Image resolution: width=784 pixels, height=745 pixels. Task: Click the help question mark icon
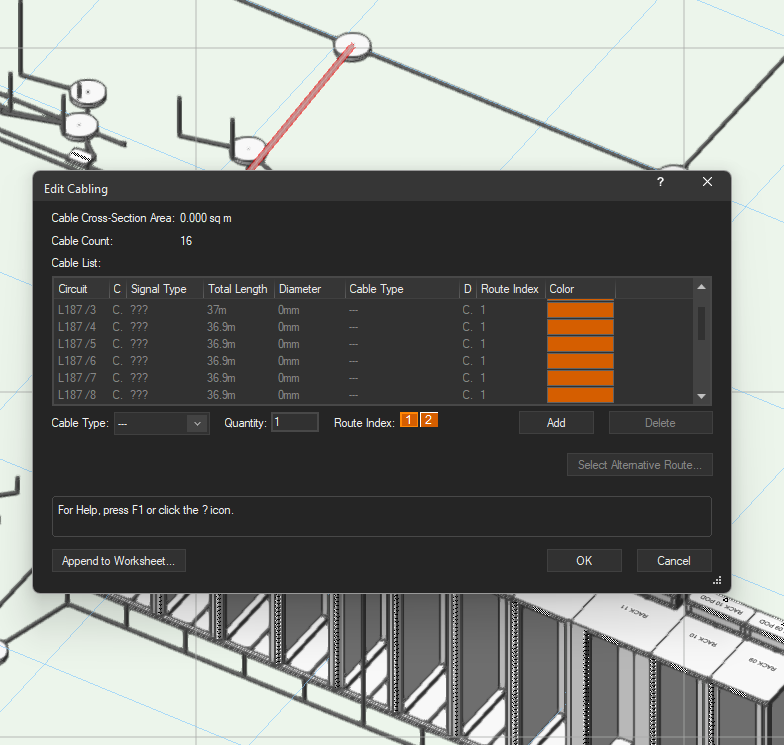pyautogui.click(x=660, y=182)
